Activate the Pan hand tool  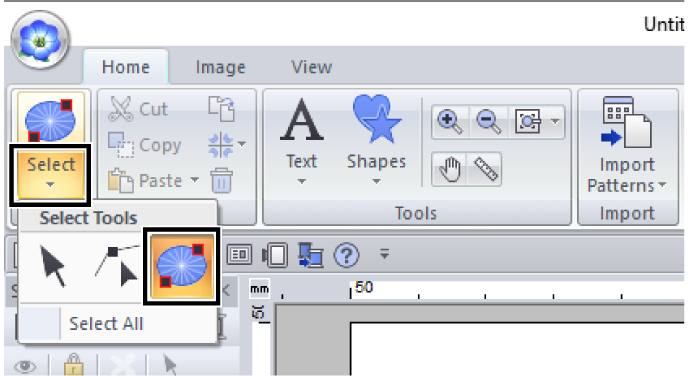coord(450,169)
